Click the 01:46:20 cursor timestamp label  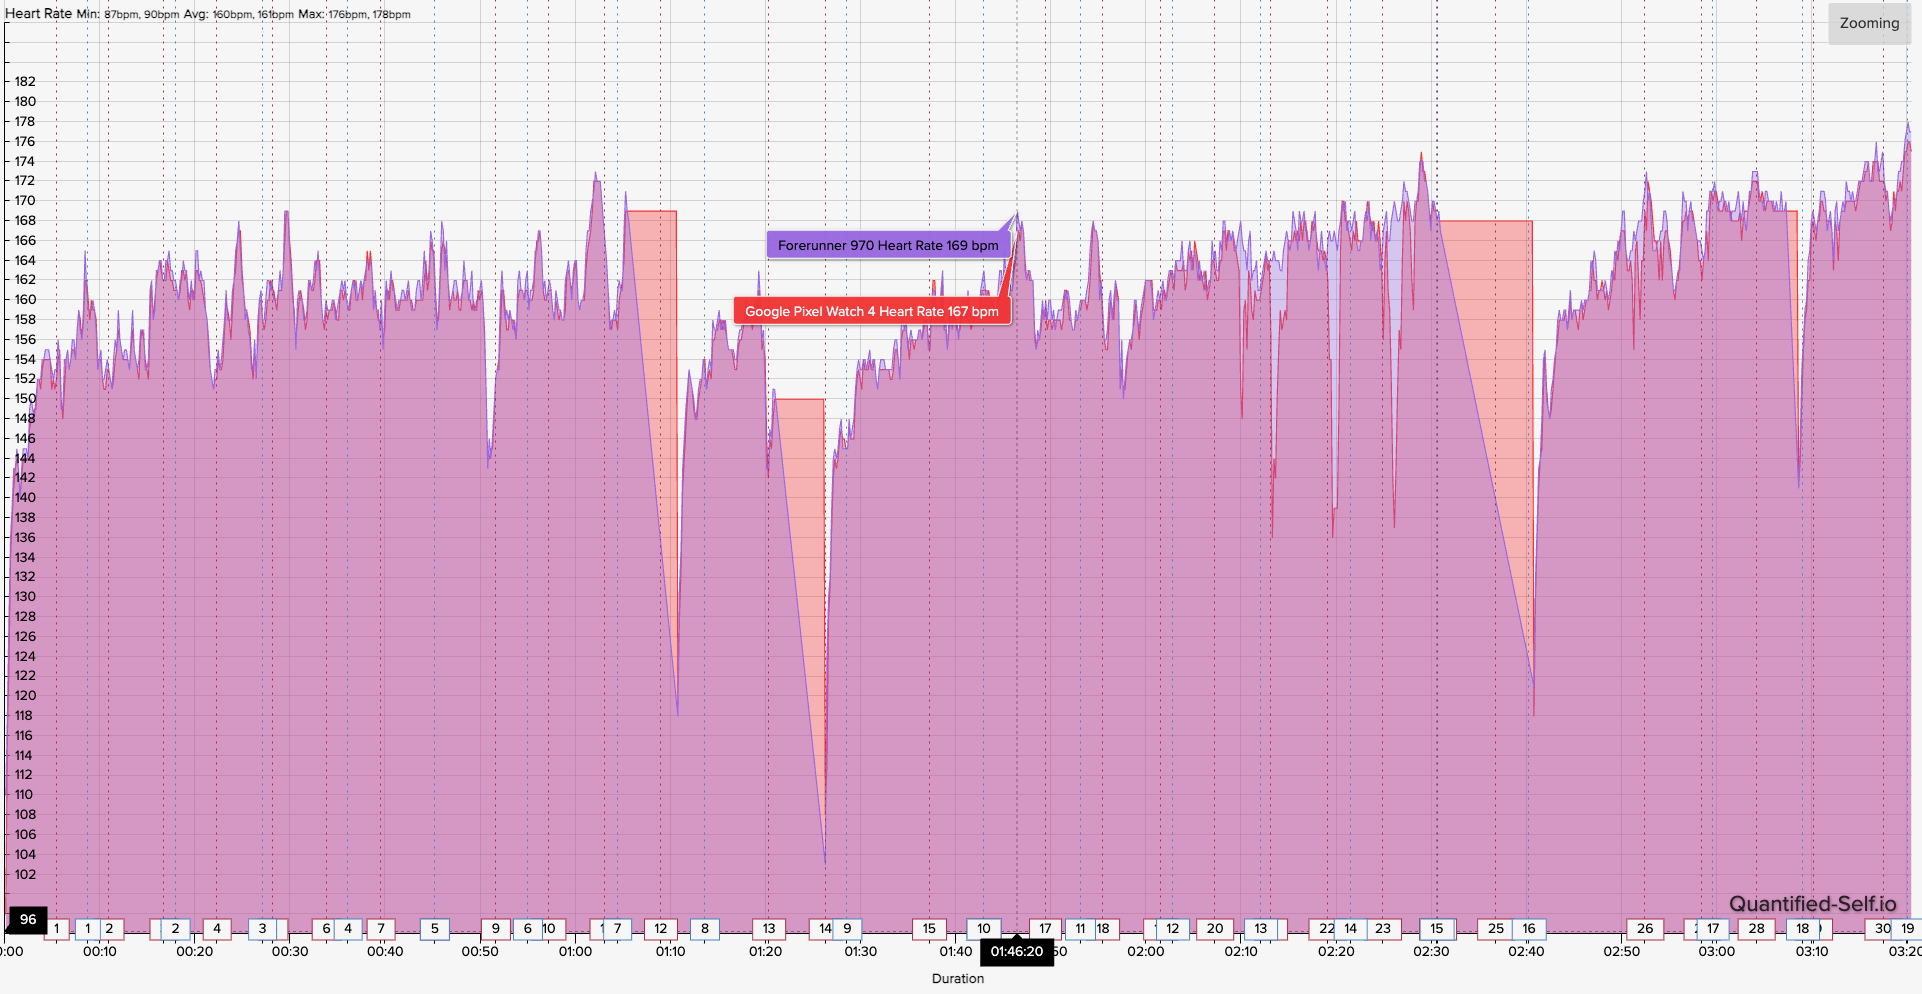tap(1016, 952)
